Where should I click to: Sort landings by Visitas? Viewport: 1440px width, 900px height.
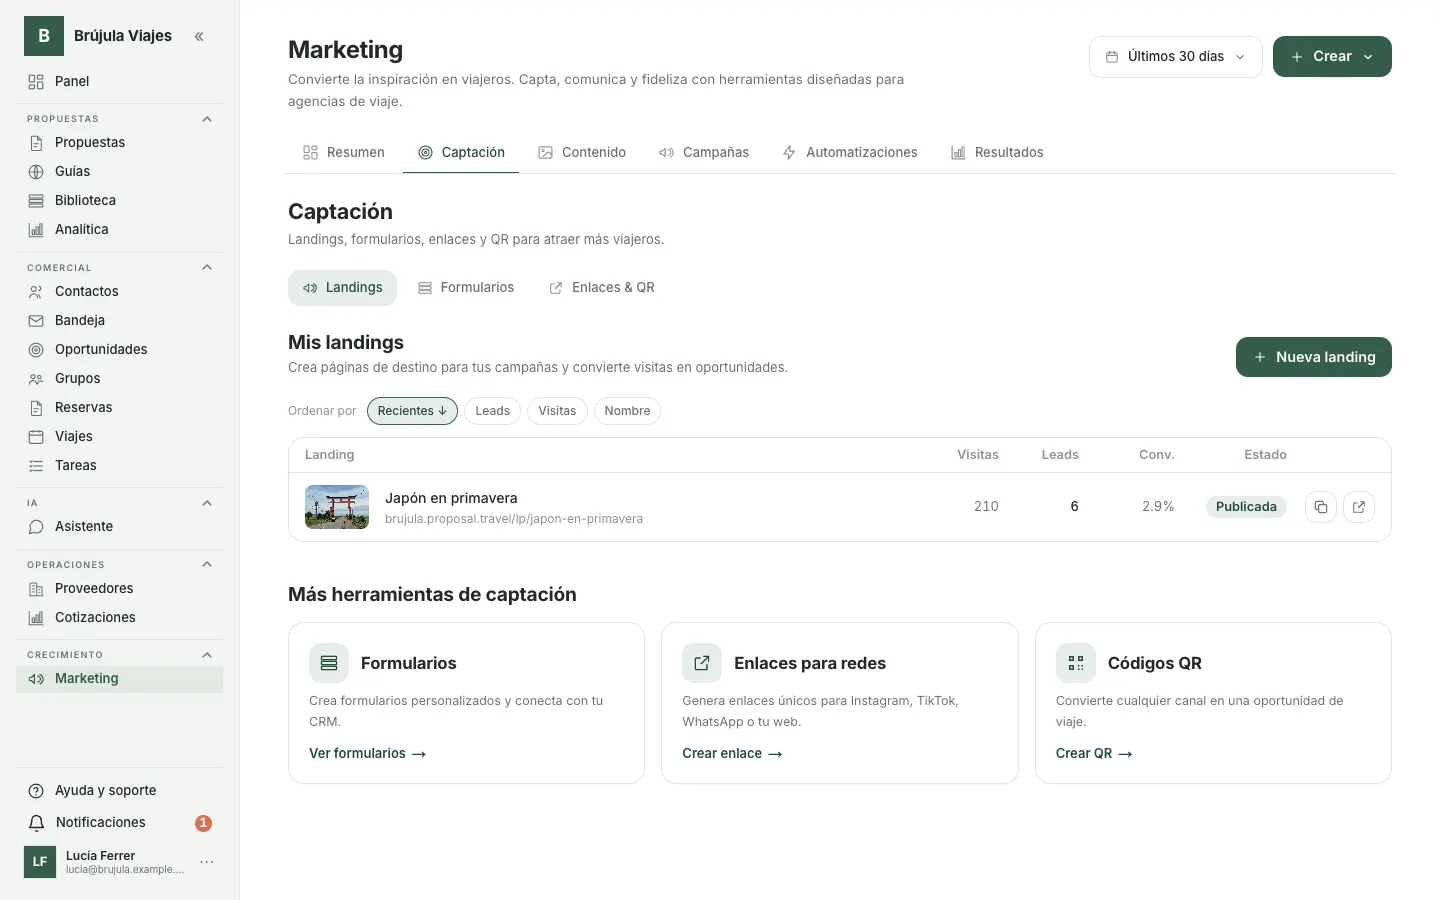(x=557, y=411)
